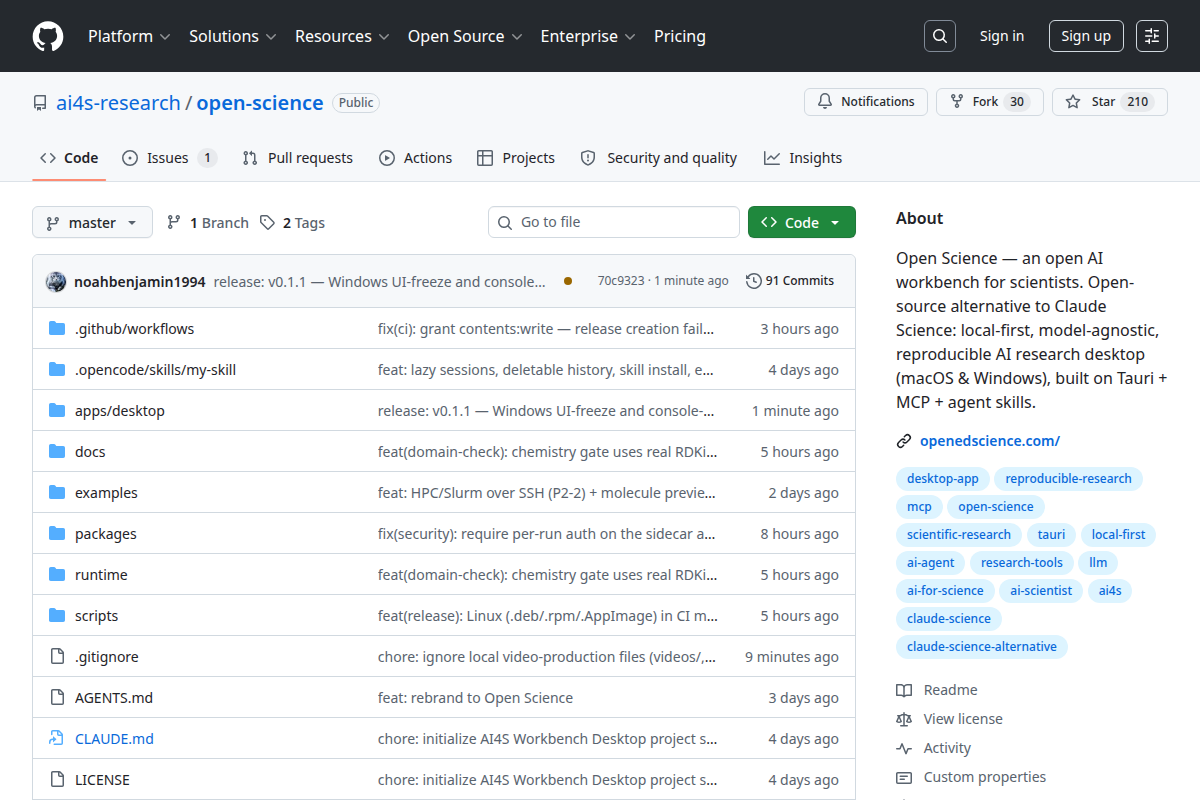Click the note icon beside Custom properties
Viewport: 1200px width, 800px height.
click(904, 777)
